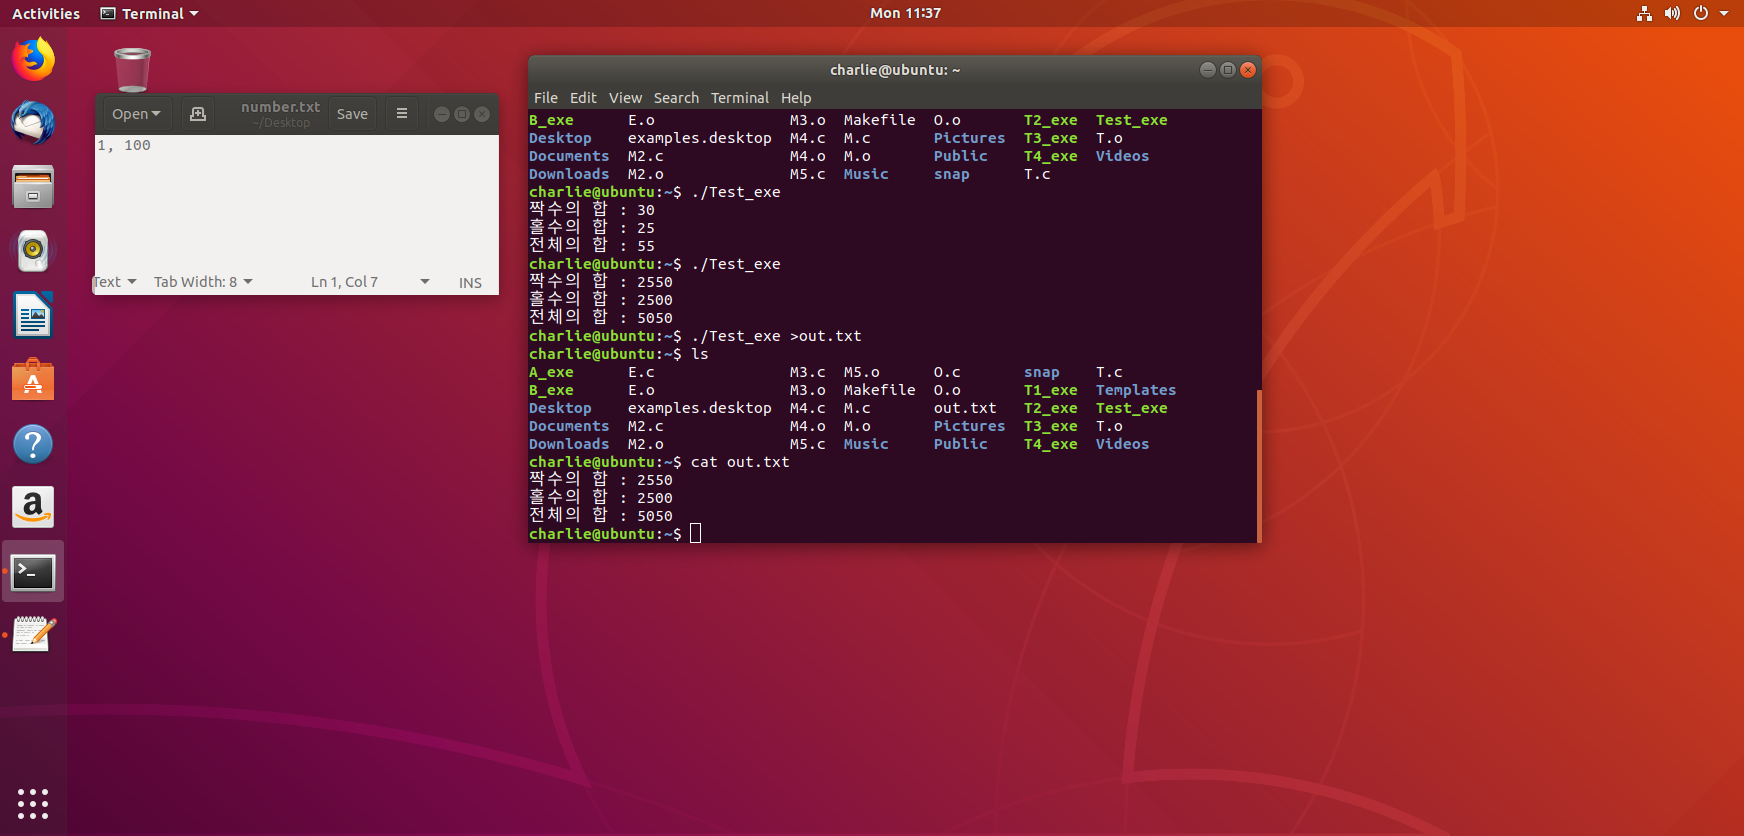Open the Terminal menu in menubar
Image resolution: width=1744 pixels, height=836 pixels.
740,98
